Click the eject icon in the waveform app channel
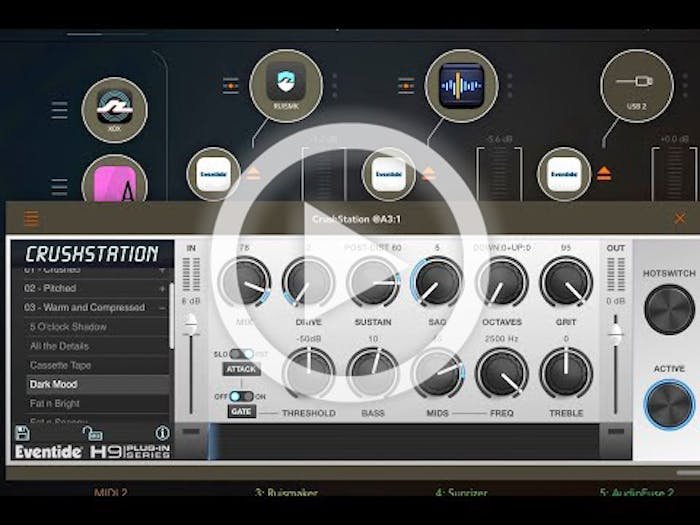Screen dimensions: 700x525 click(428, 174)
